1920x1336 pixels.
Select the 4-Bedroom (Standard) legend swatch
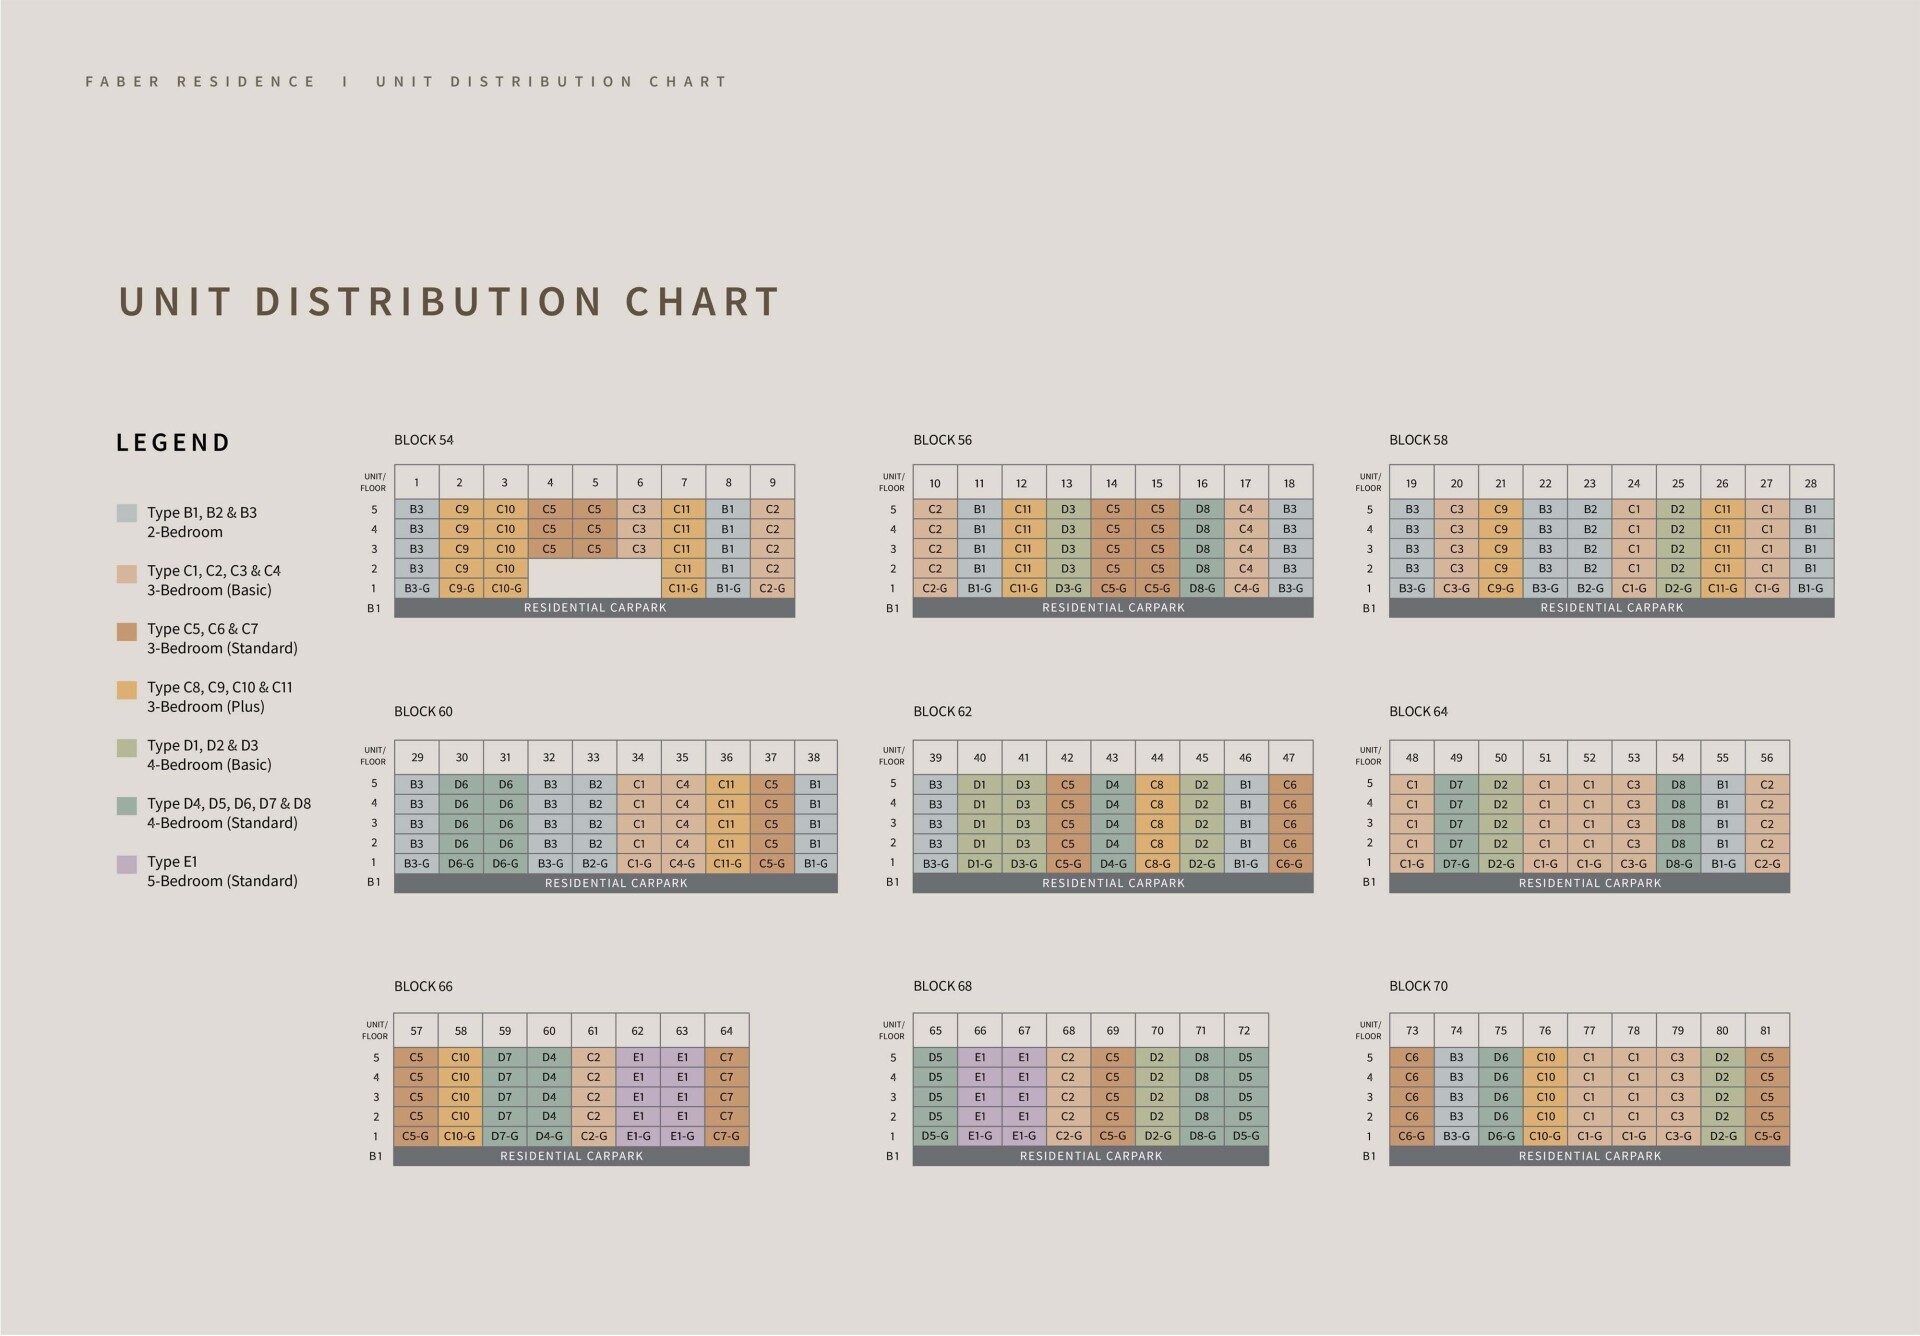(x=126, y=806)
